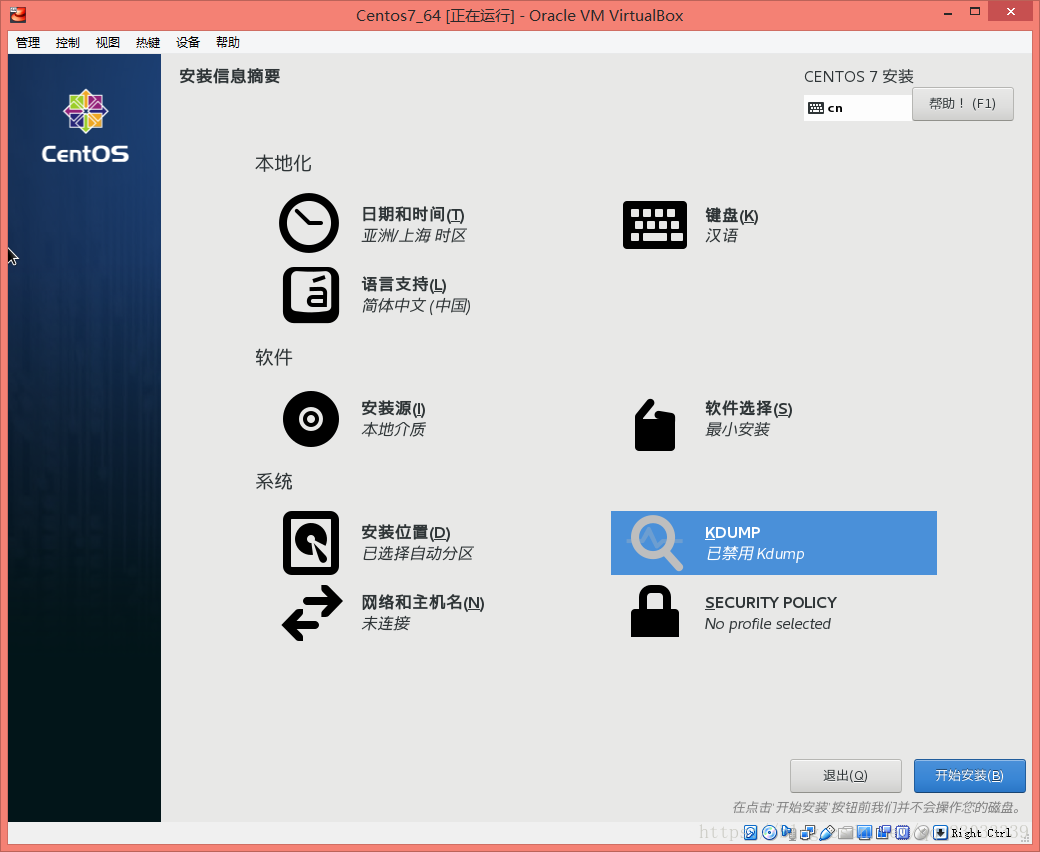Open 安装源(I) settings link
The width and height of the screenshot is (1040, 852).
[x=393, y=408]
